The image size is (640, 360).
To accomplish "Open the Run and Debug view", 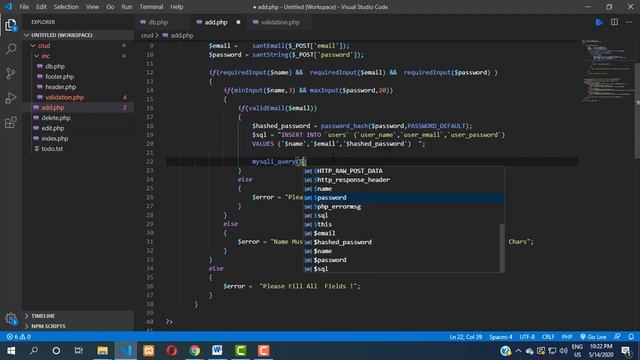I will [11, 98].
